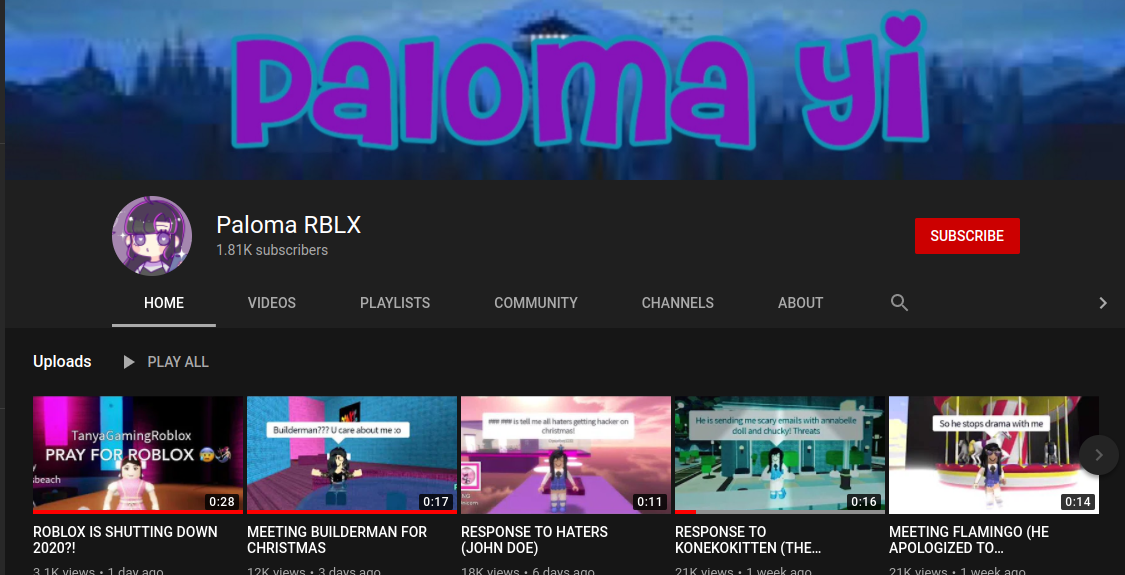Go to the Community tab
The width and height of the screenshot is (1125, 575).
536,303
